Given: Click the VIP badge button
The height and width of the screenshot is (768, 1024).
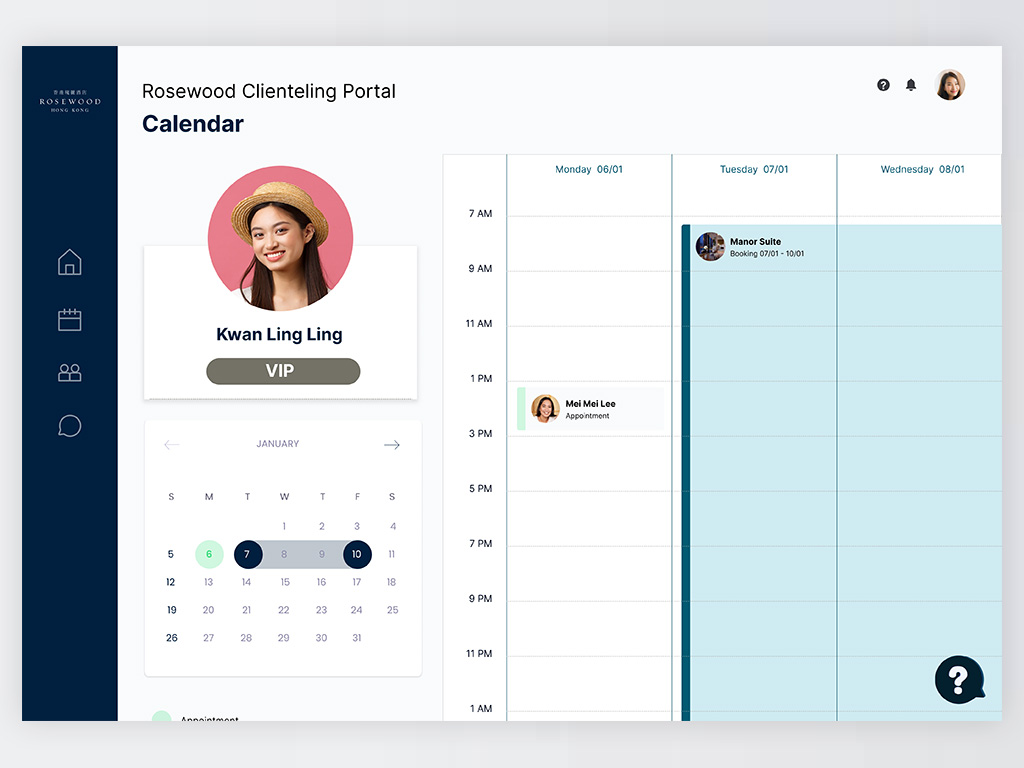Looking at the screenshot, I should [x=283, y=371].
